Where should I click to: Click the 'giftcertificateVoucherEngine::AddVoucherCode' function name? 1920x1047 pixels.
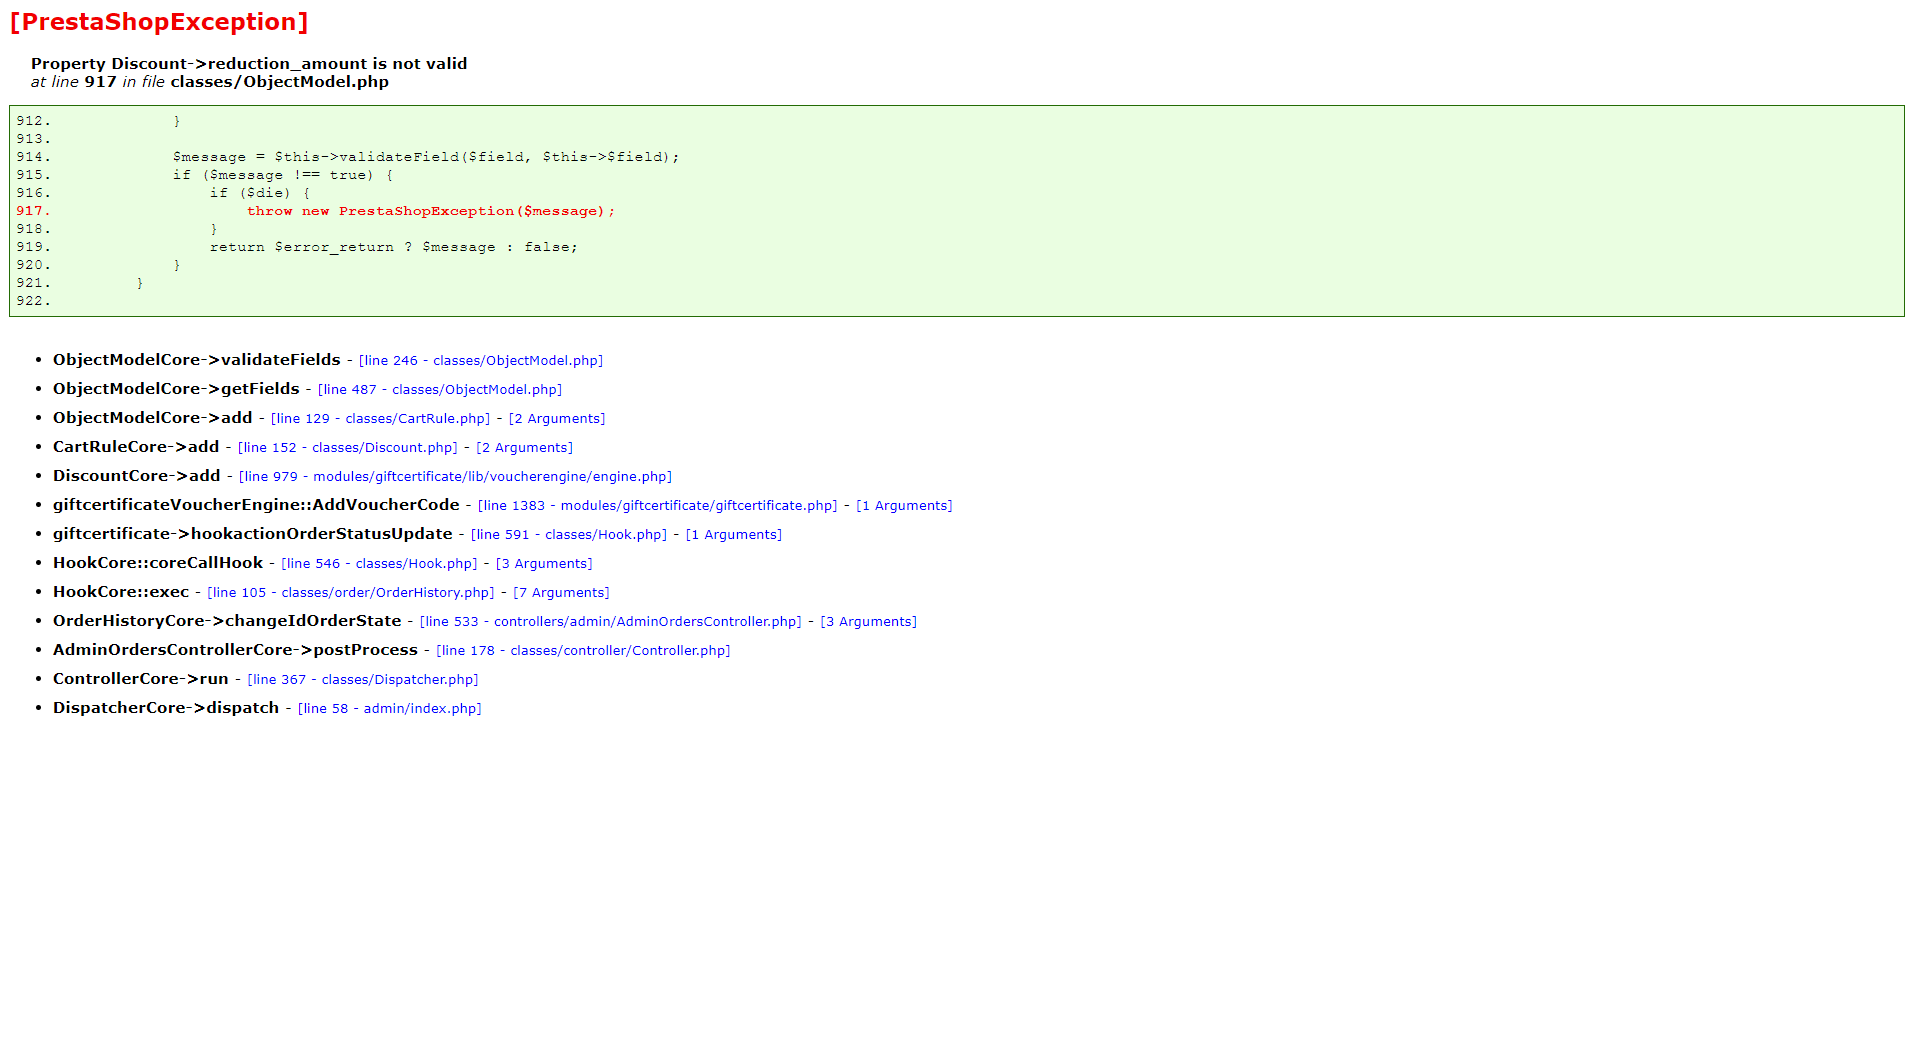pos(256,505)
